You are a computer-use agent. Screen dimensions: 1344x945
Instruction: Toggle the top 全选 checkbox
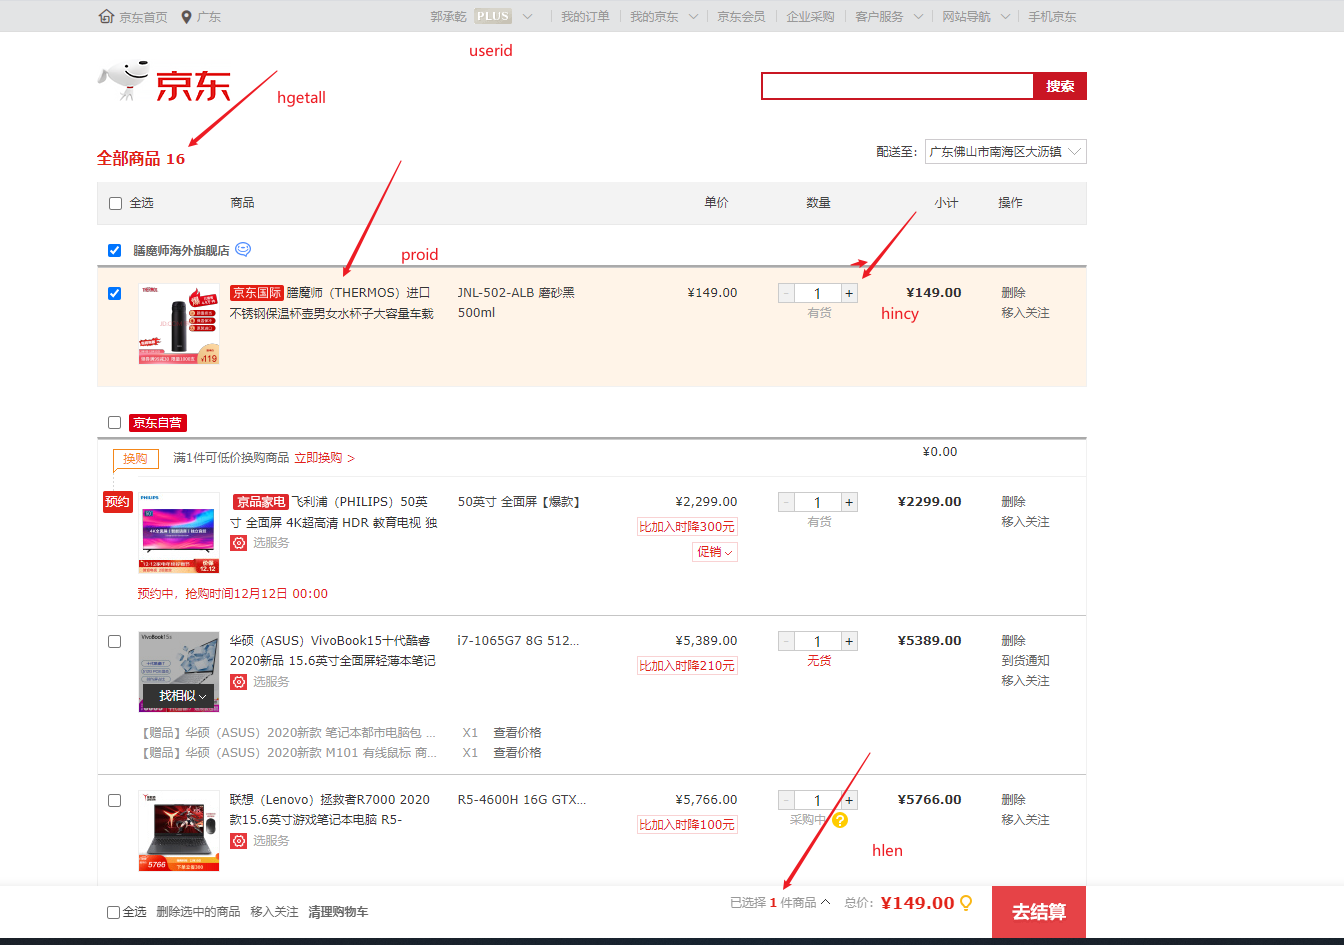tap(115, 203)
